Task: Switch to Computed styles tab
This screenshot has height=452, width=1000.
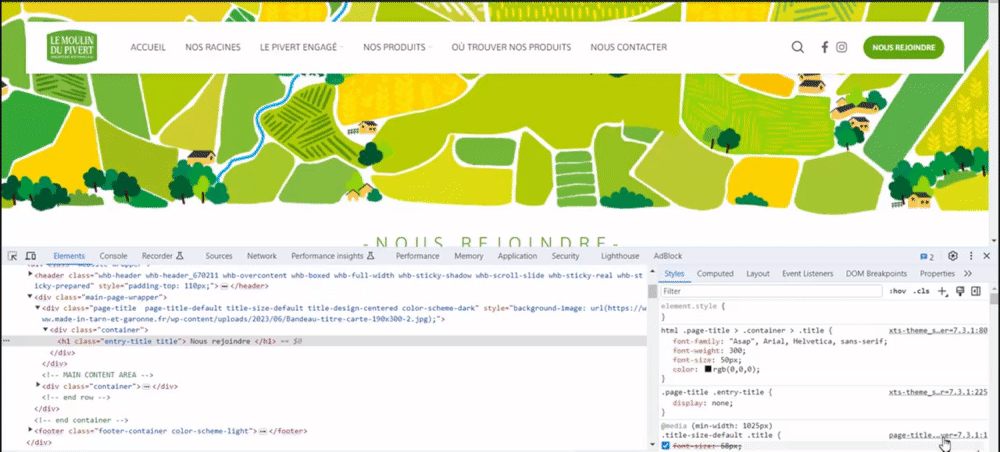Action: pyautogui.click(x=715, y=273)
